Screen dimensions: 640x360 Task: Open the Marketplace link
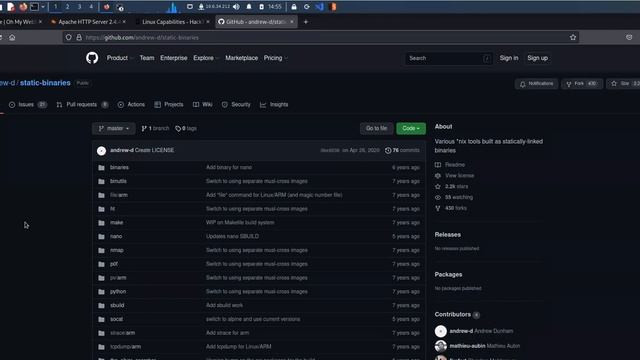[242, 58]
